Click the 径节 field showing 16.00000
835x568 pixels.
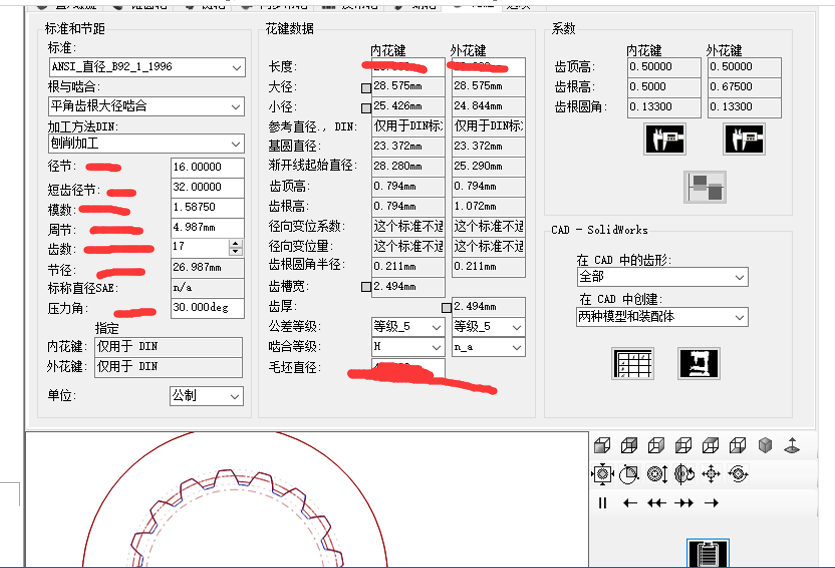point(208,167)
